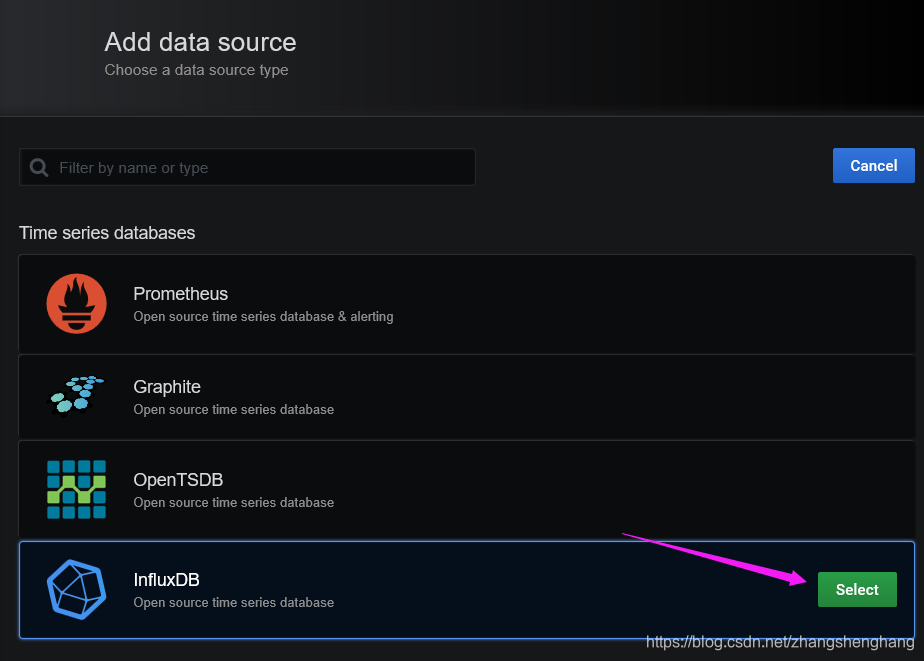Choose the Graphite title text
Viewport: 924px width, 661px height.
pos(167,386)
